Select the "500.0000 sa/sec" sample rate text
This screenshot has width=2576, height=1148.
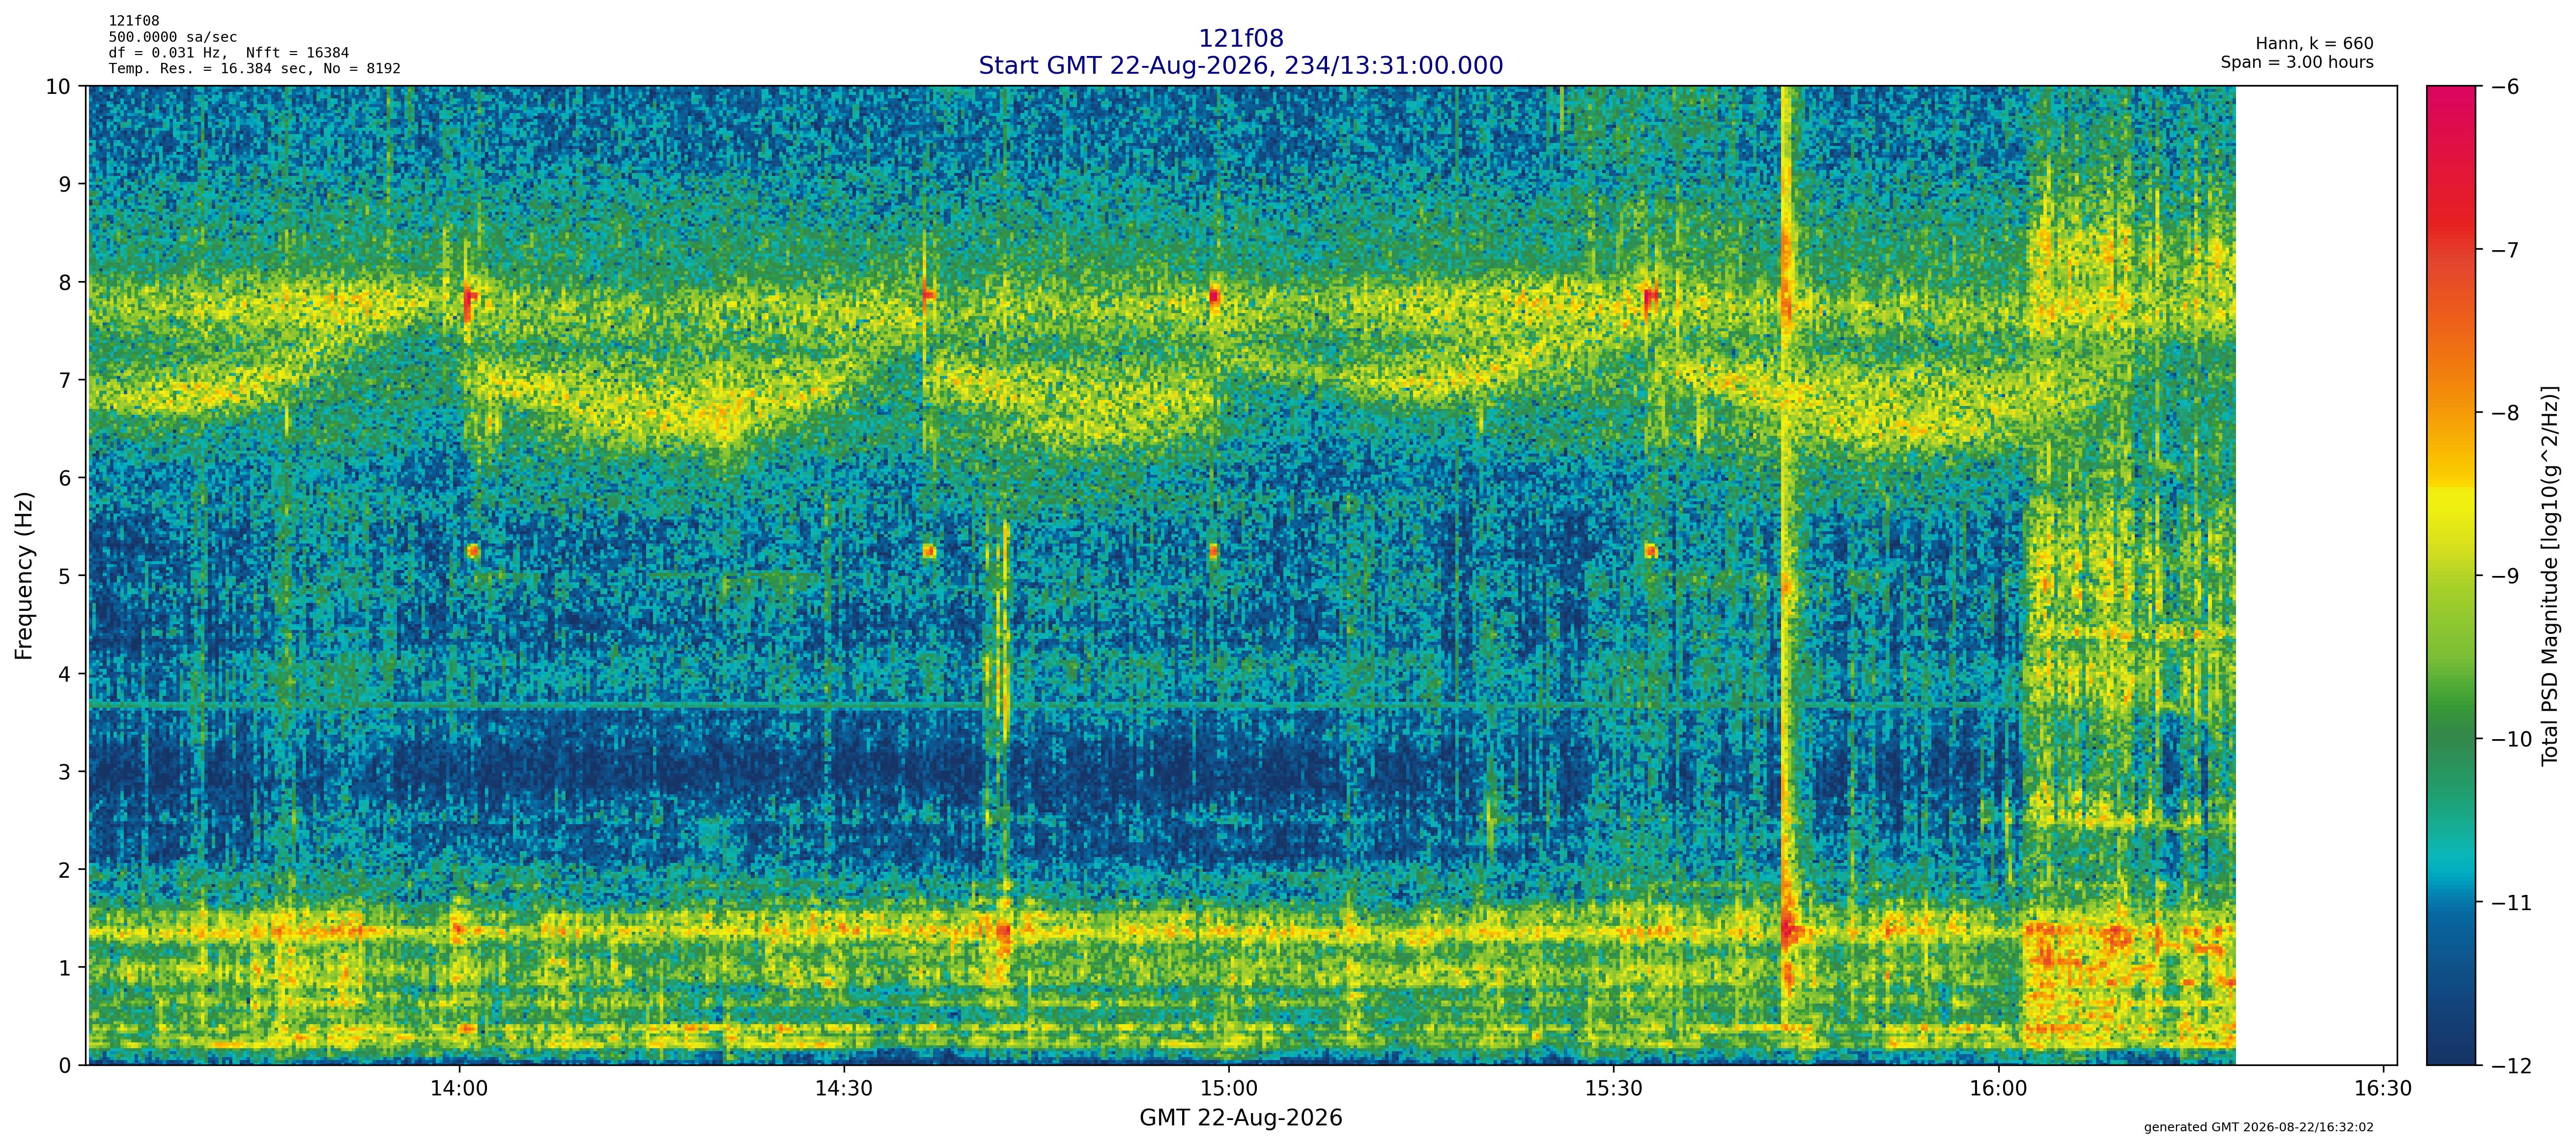(x=173, y=37)
